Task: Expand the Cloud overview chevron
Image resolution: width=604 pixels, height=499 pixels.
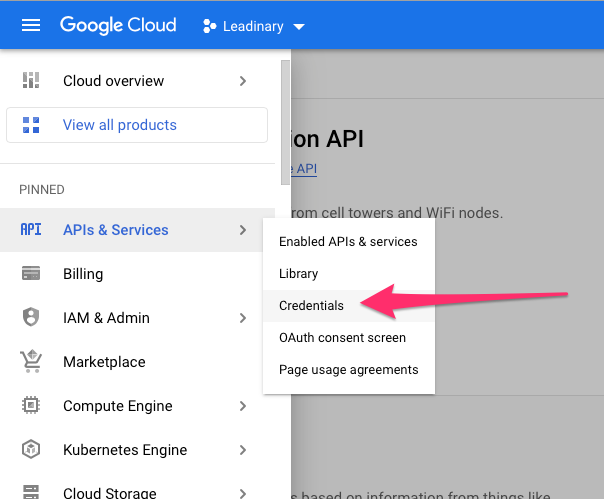Action: [x=242, y=81]
